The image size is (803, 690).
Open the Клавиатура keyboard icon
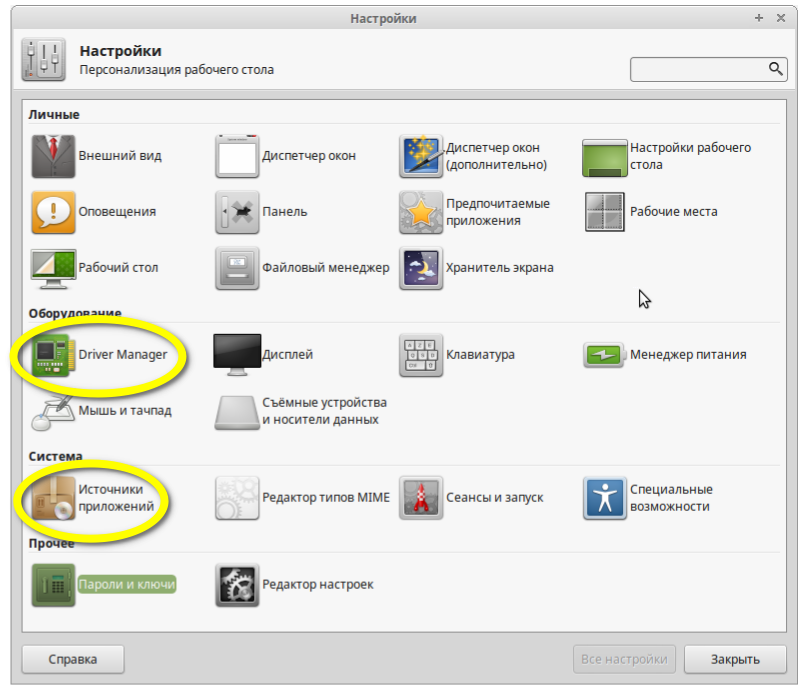coord(421,355)
